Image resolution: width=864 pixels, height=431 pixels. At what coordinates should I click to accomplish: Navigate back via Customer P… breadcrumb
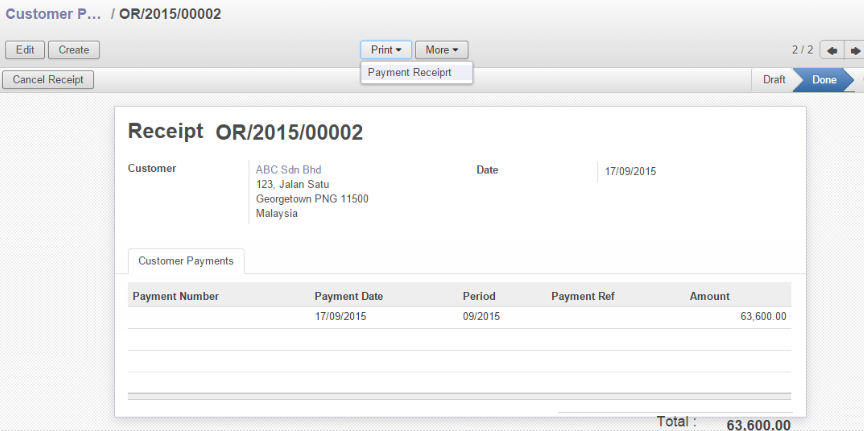54,15
